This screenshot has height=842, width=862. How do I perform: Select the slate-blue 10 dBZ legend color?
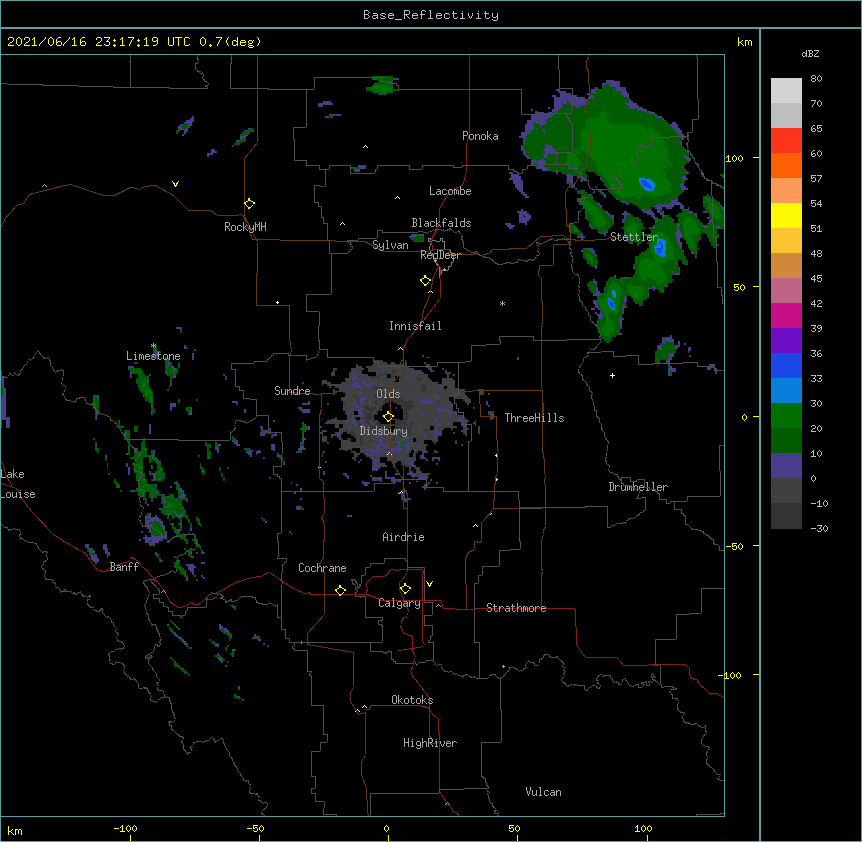(x=786, y=466)
